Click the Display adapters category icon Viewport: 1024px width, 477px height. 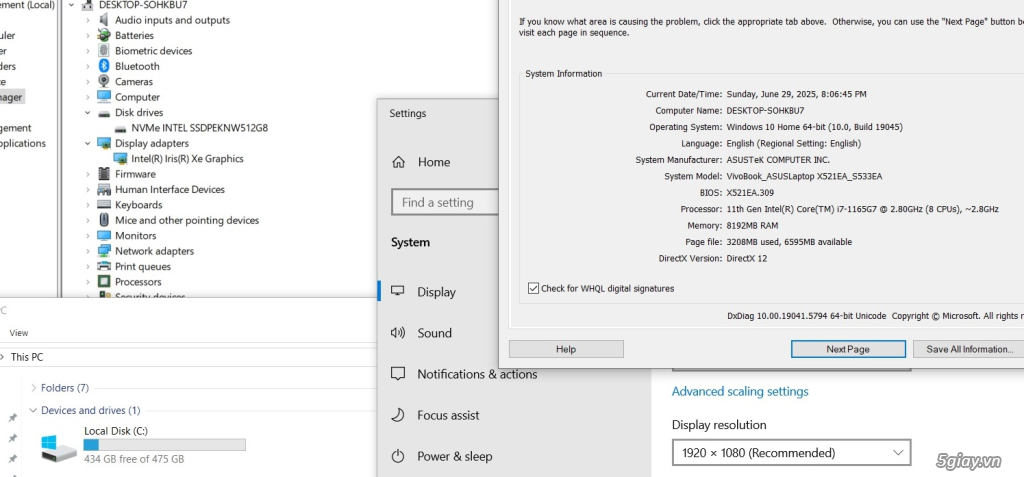point(104,143)
